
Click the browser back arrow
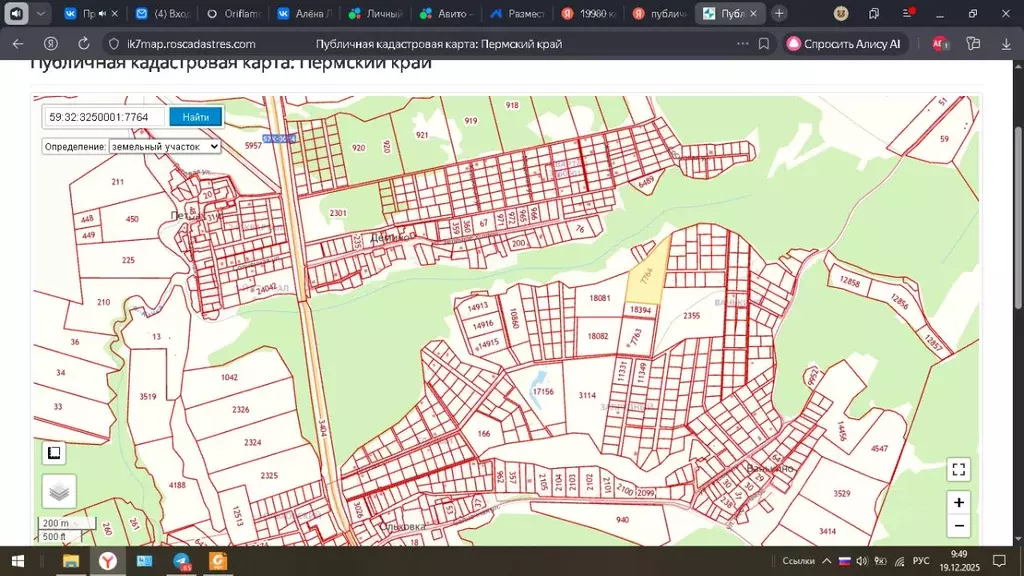click(x=18, y=44)
